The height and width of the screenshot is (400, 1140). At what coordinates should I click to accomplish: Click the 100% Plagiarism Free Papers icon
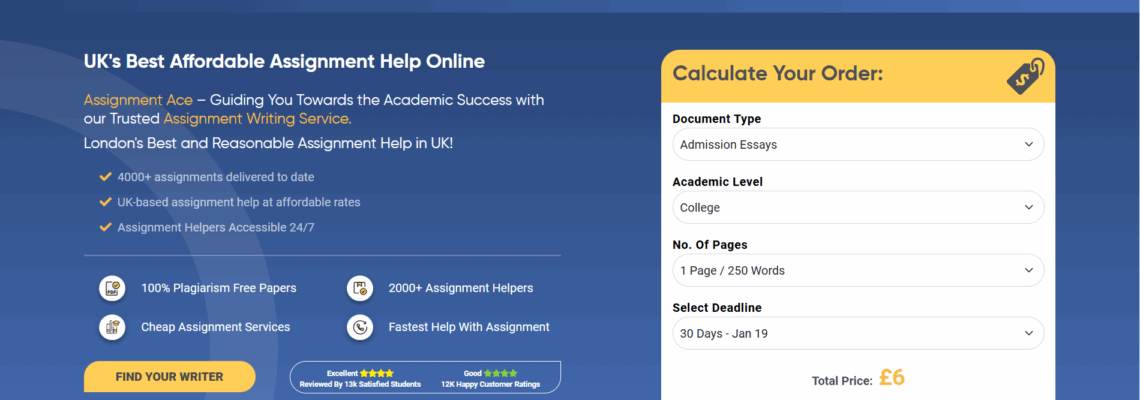click(x=111, y=288)
